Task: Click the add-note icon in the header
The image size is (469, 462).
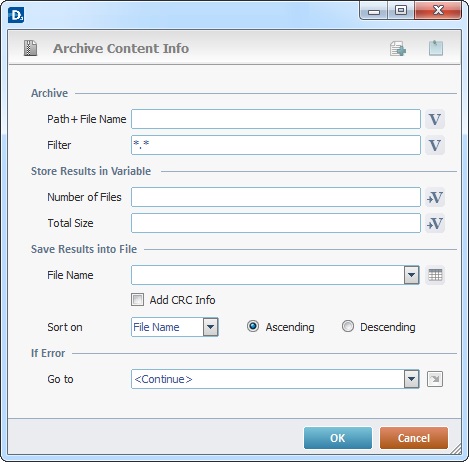Action: pos(398,49)
